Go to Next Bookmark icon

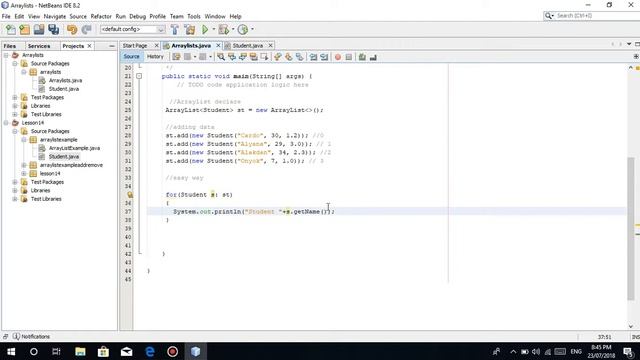[289, 57]
